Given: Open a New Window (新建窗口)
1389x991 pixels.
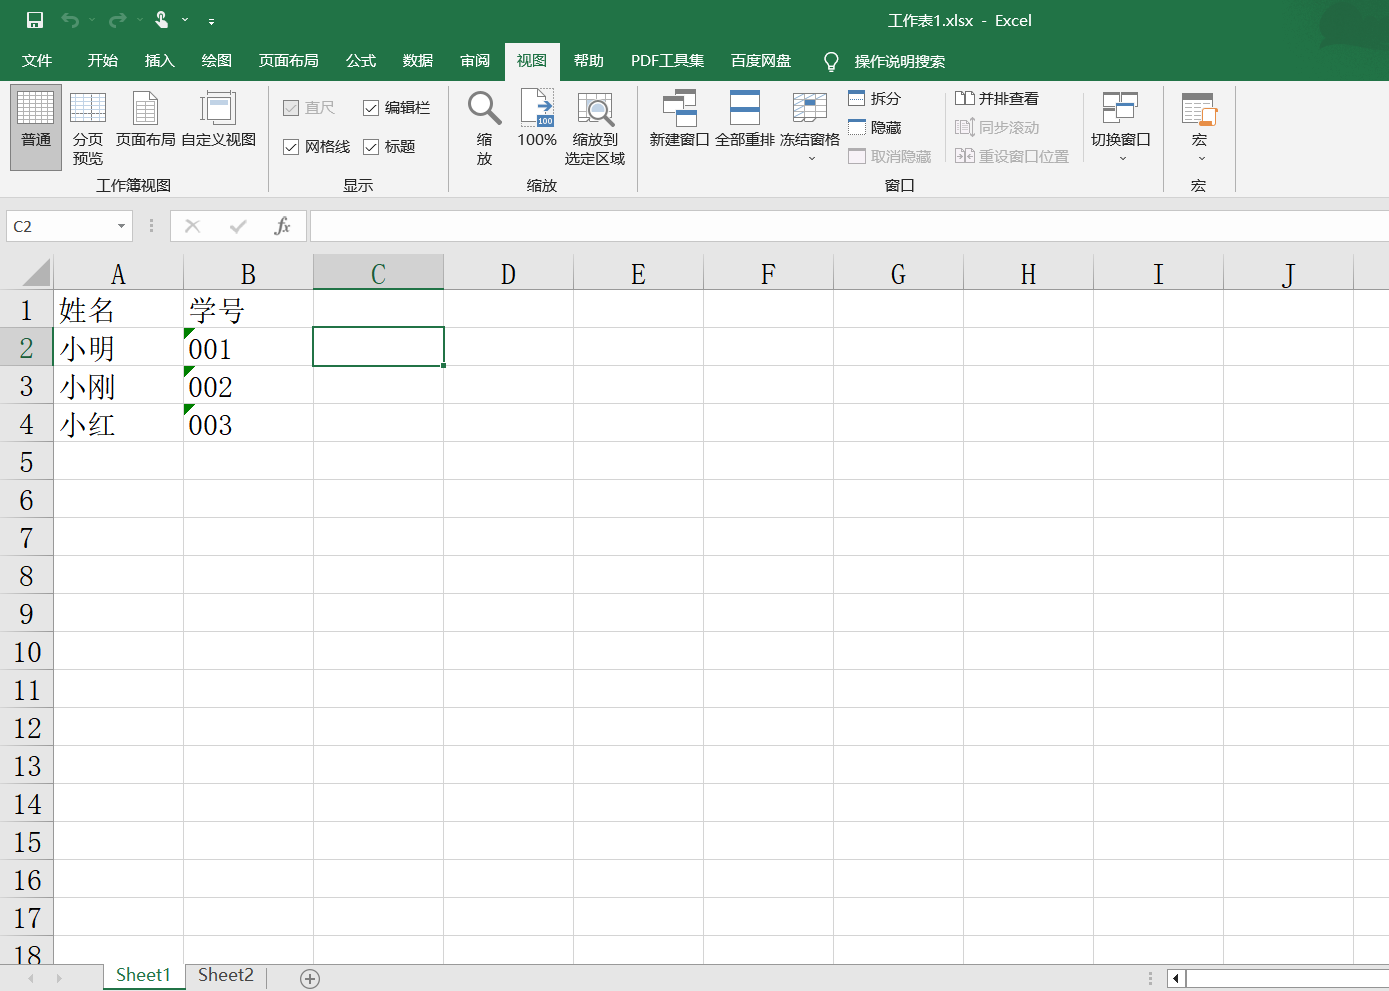Looking at the screenshot, I should pyautogui.click(x=679, y=120).
